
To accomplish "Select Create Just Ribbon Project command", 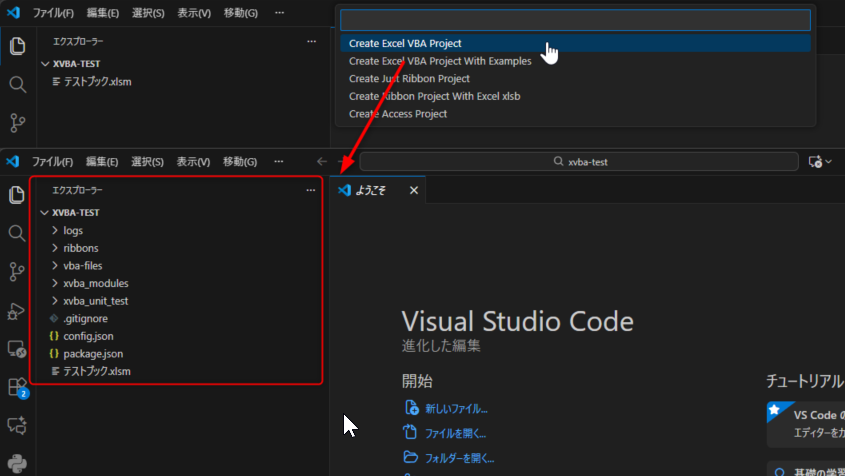I will pos(575,79).
